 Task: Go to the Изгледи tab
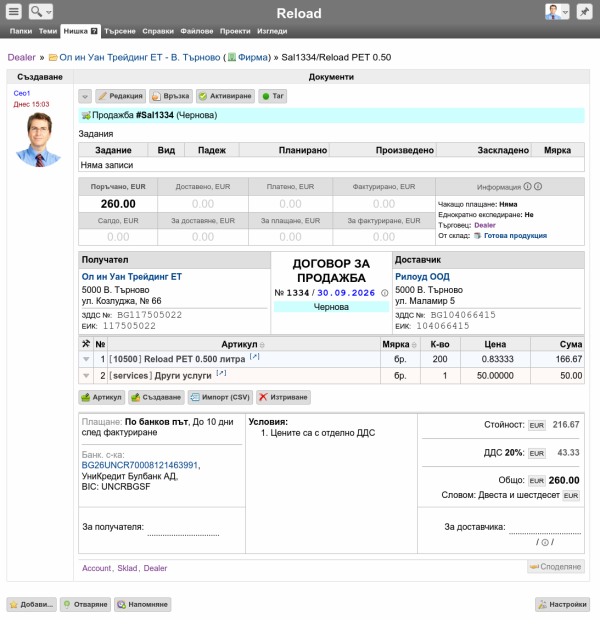(x=272, y=31)
